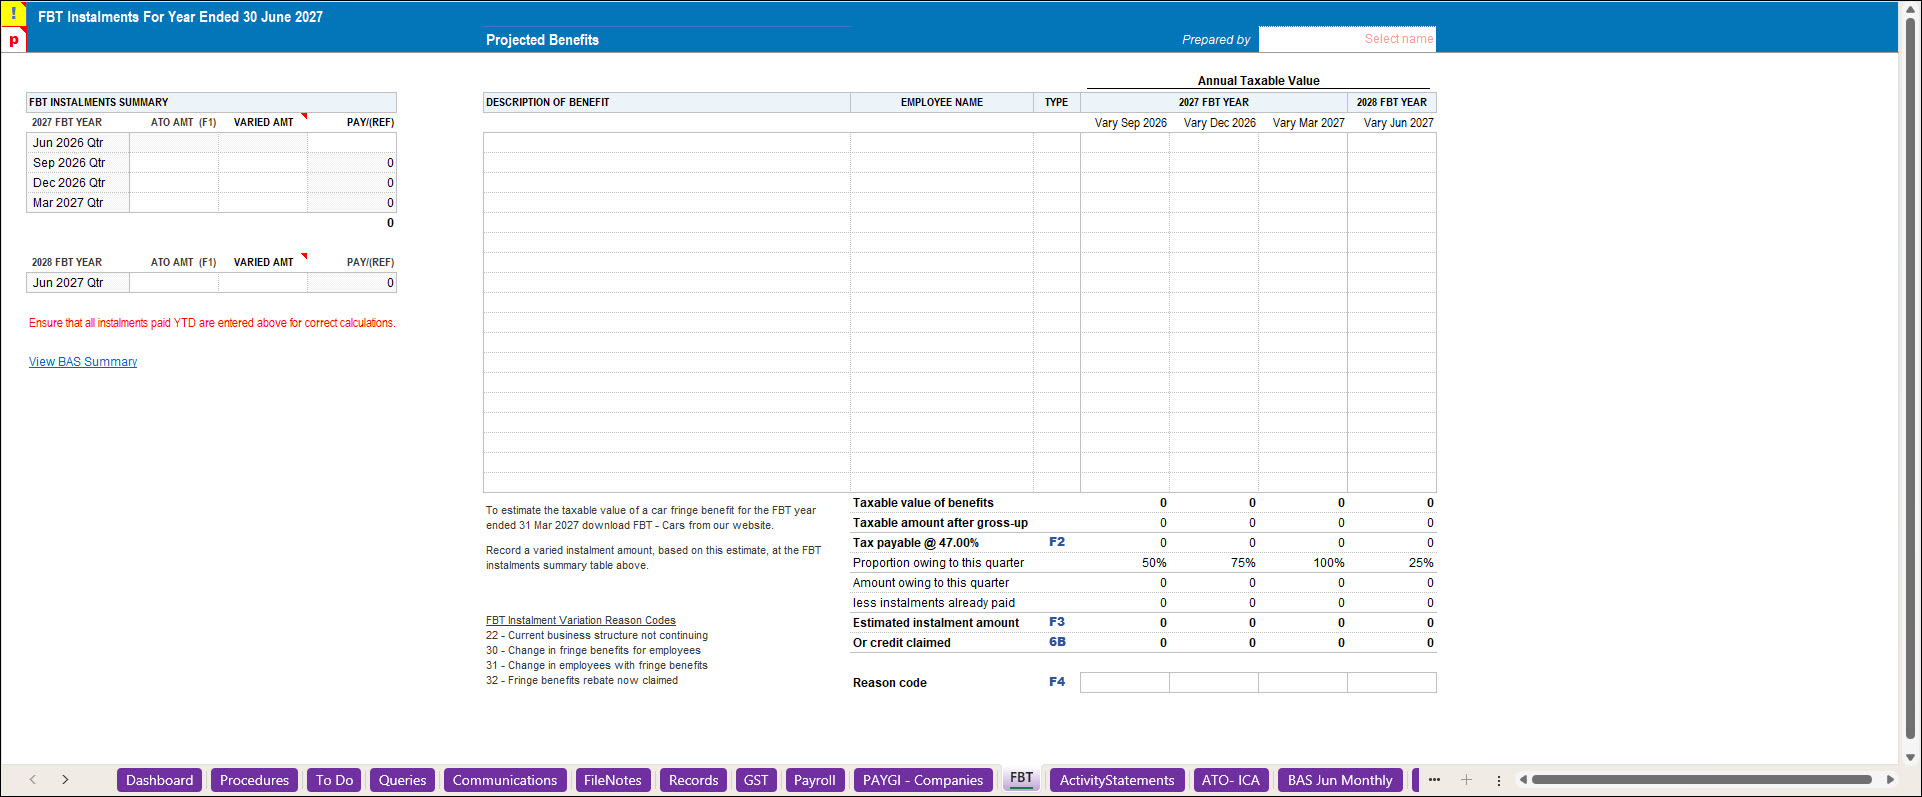Go to previous sheet tab arrow

pyautogui.click(x=33, y=780)
